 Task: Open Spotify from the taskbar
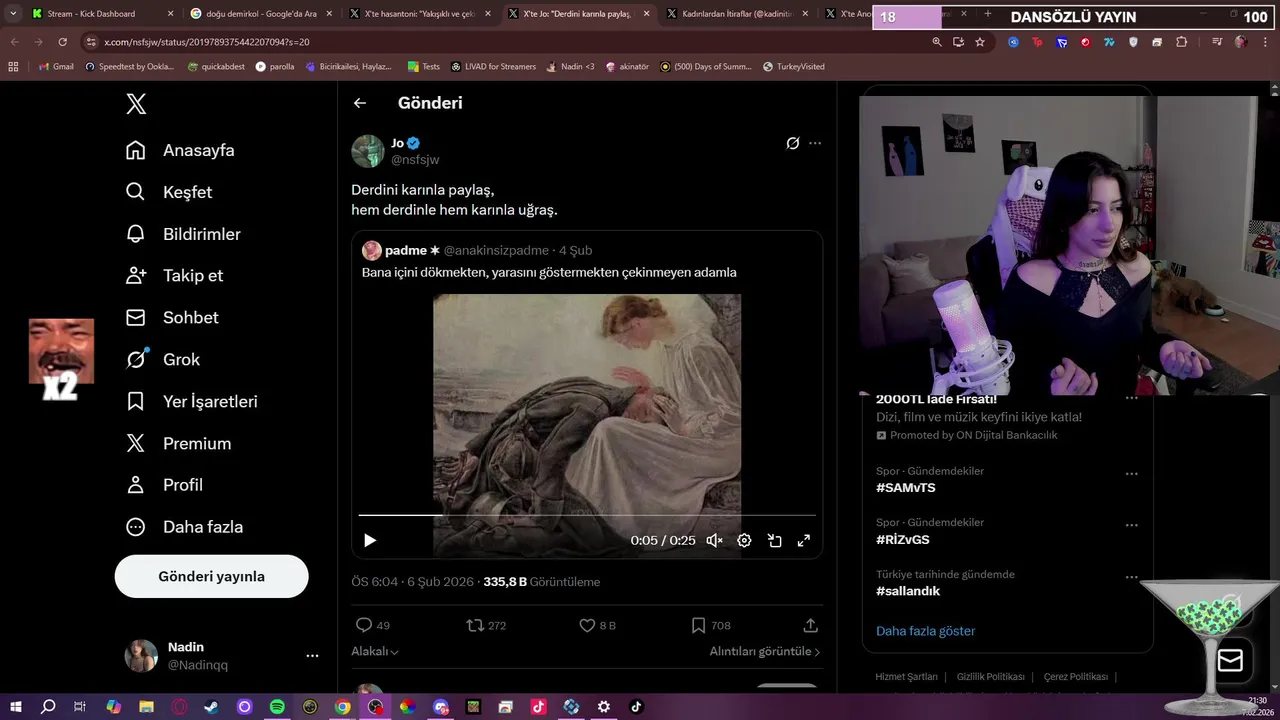point(277,707)
